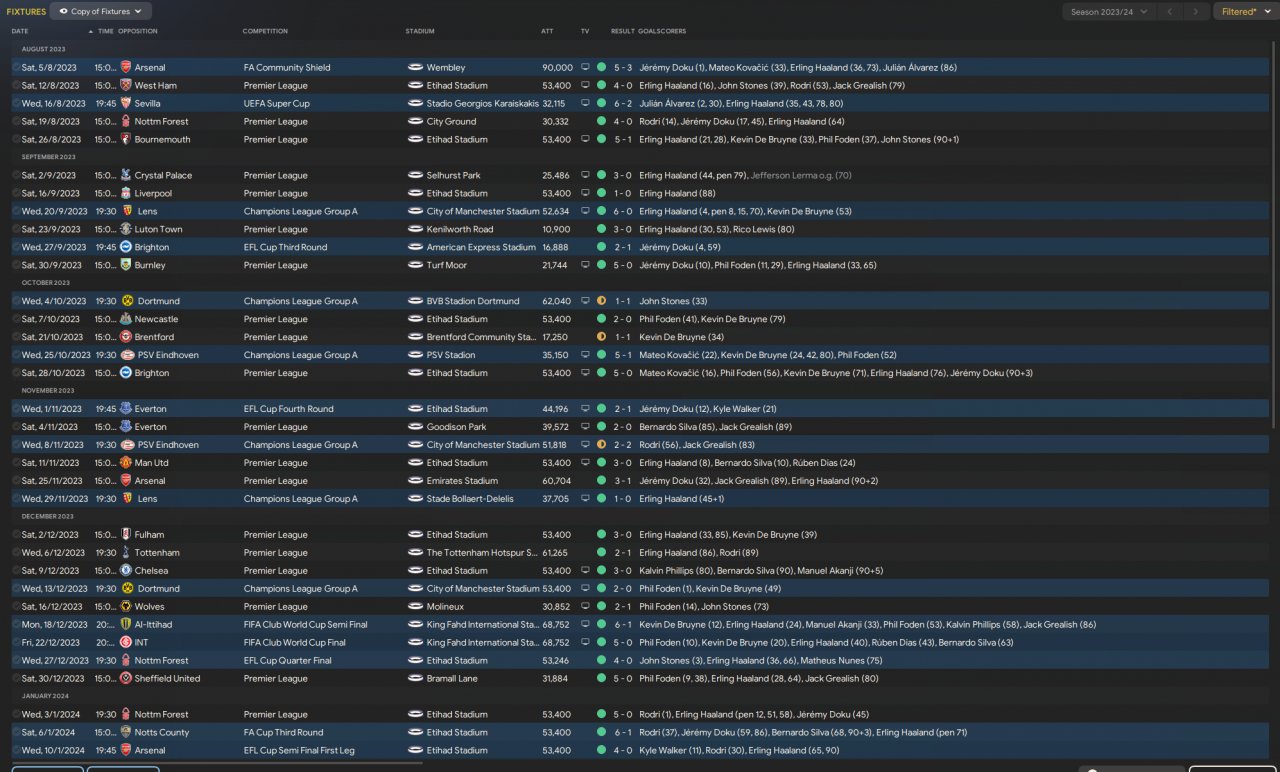The height and width of the screenshot is (772, 1280).
Task: Tick the selection circle for Sat, 7/10/2023
Action: coord(17,320)
